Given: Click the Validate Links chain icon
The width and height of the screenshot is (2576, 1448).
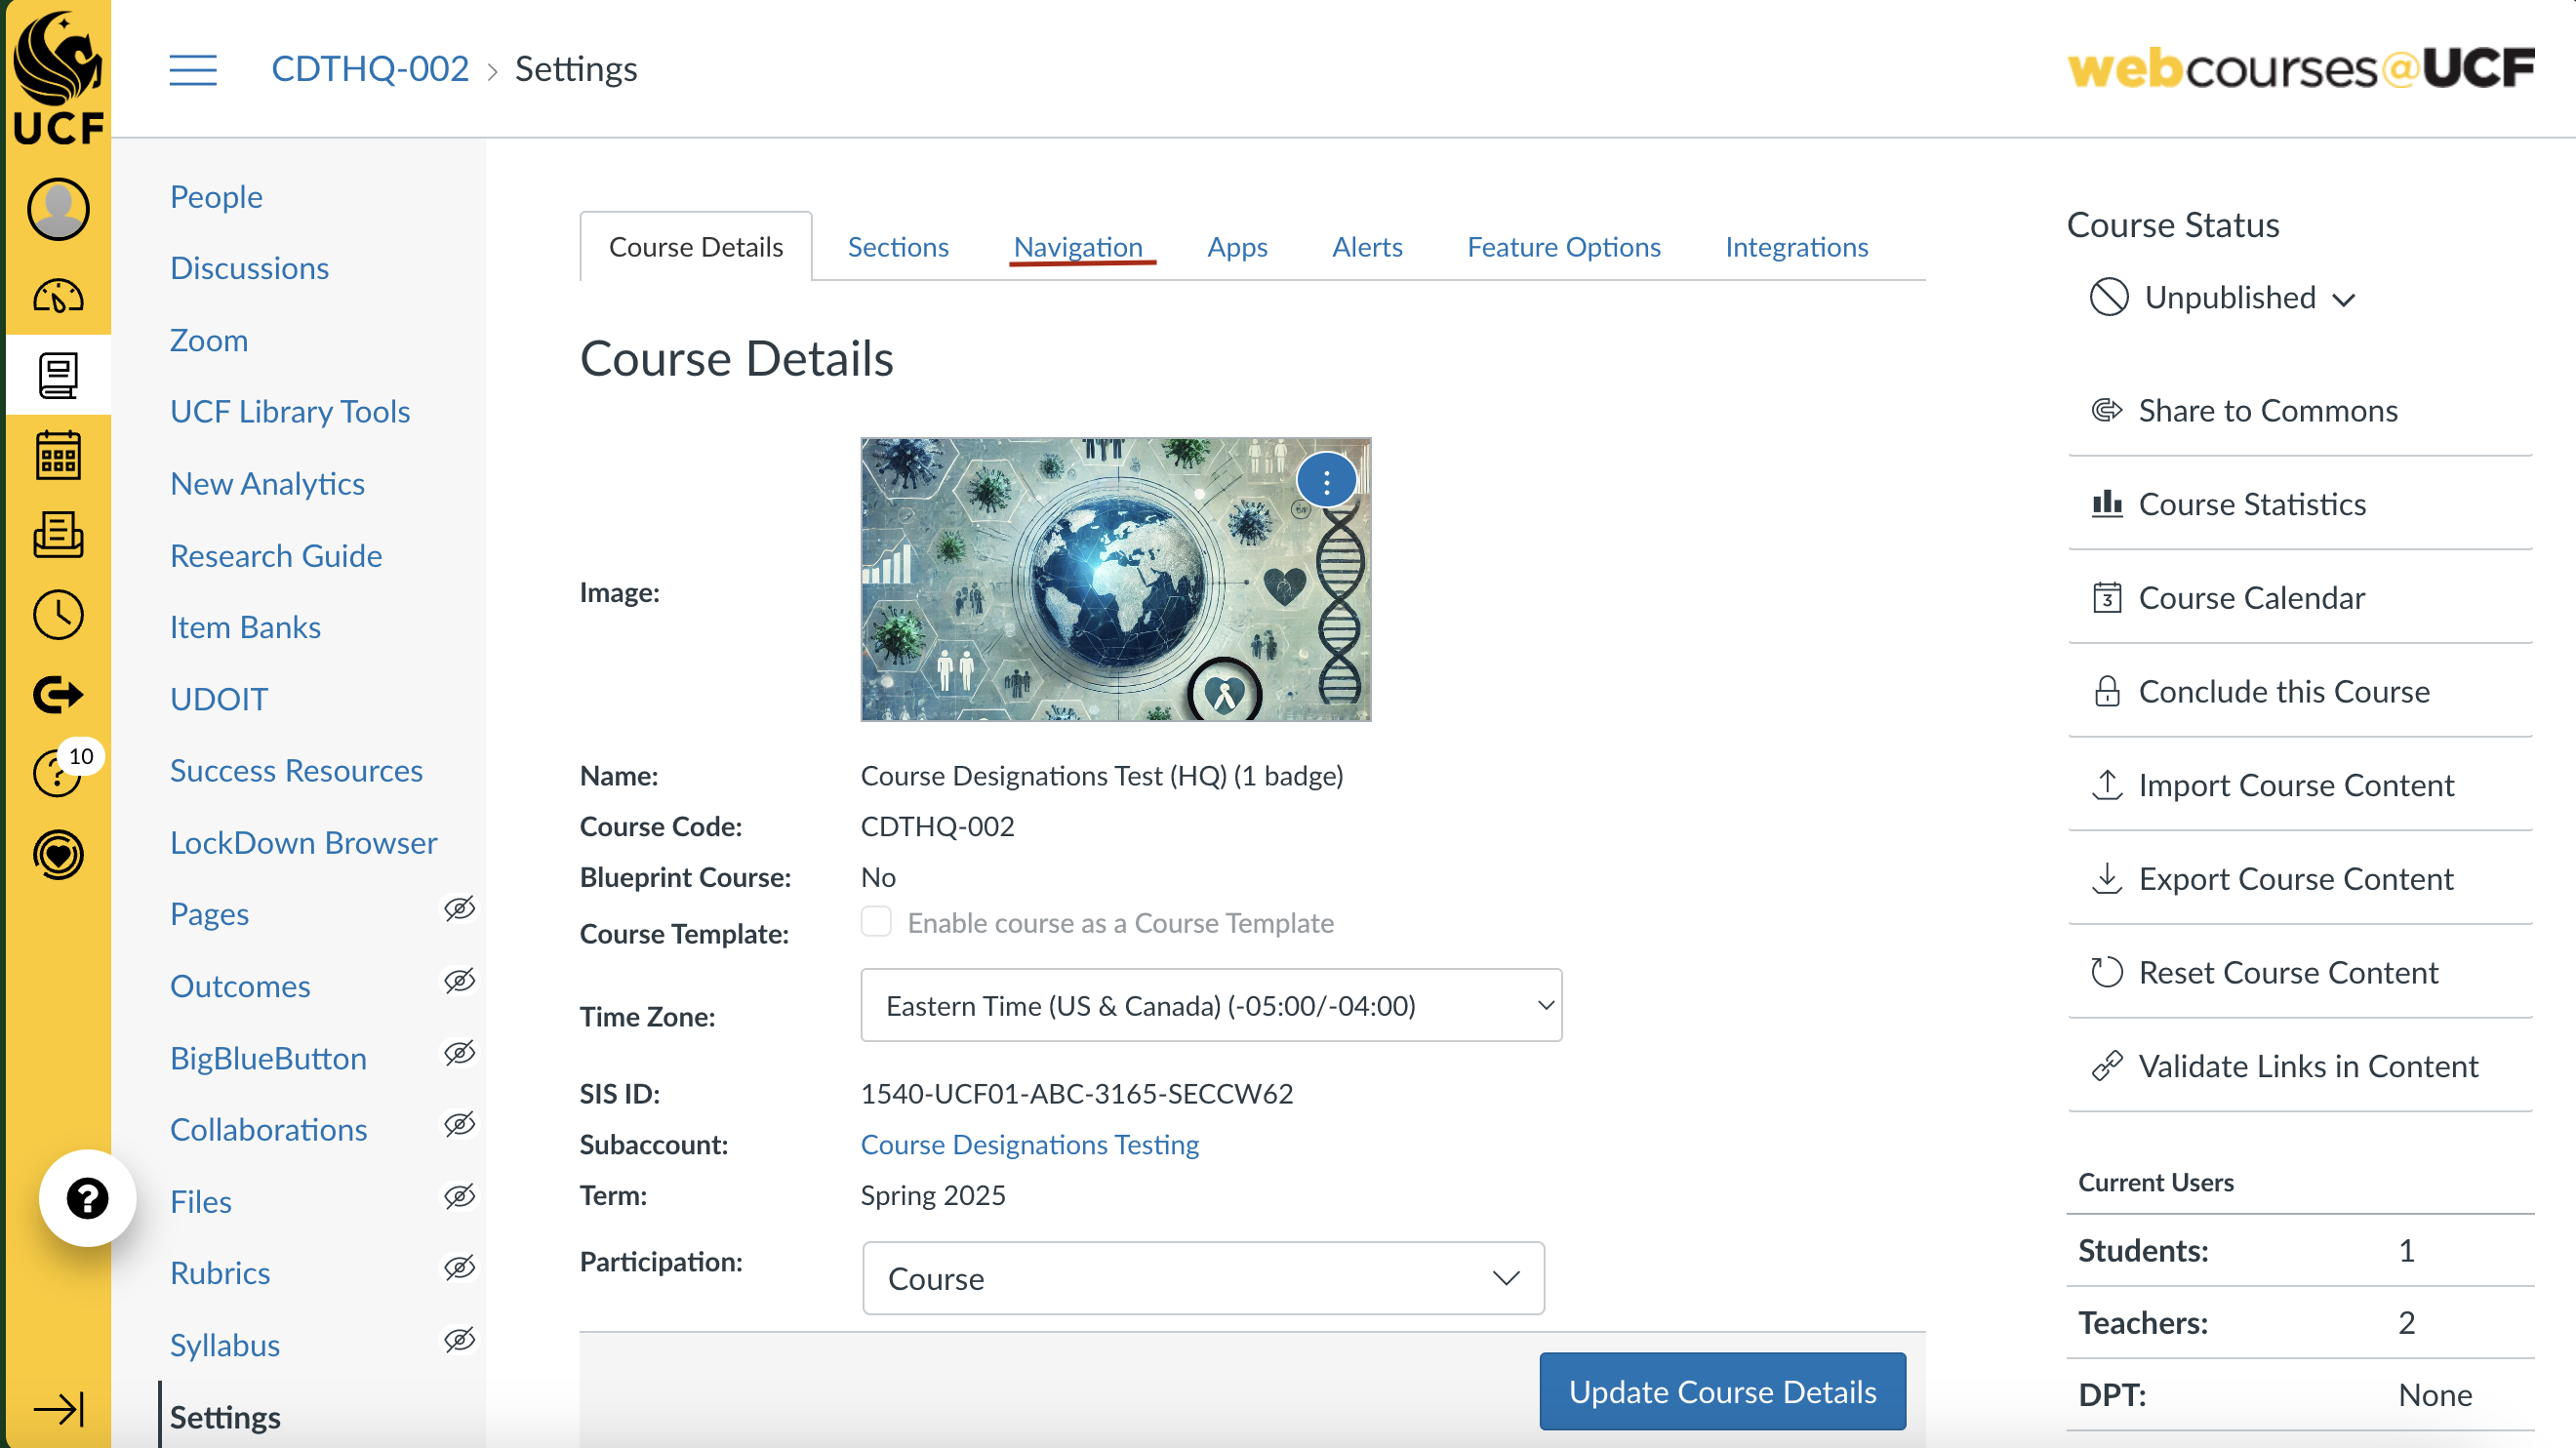Looking at the screenshot, I should 2107,1066.
